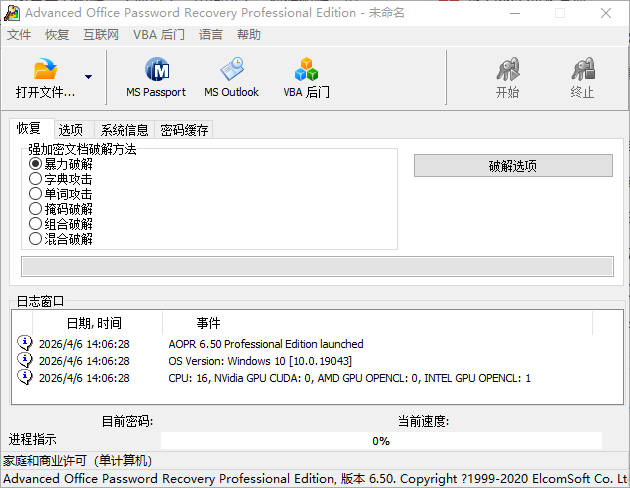Click the 打开文件... label
The image size is (630, 488).
(45, 92)
